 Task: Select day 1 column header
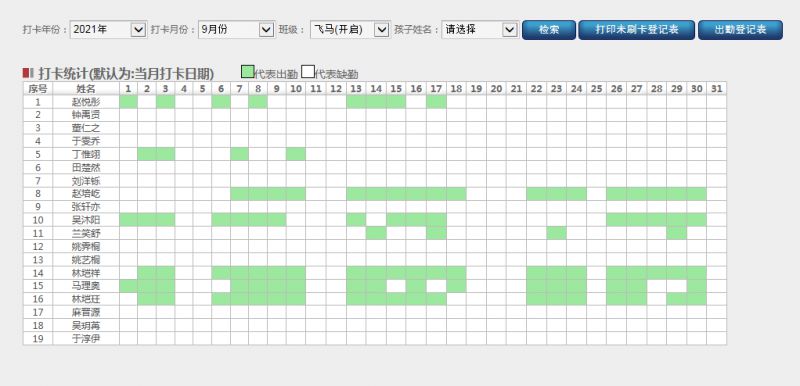tap(128, 89)
